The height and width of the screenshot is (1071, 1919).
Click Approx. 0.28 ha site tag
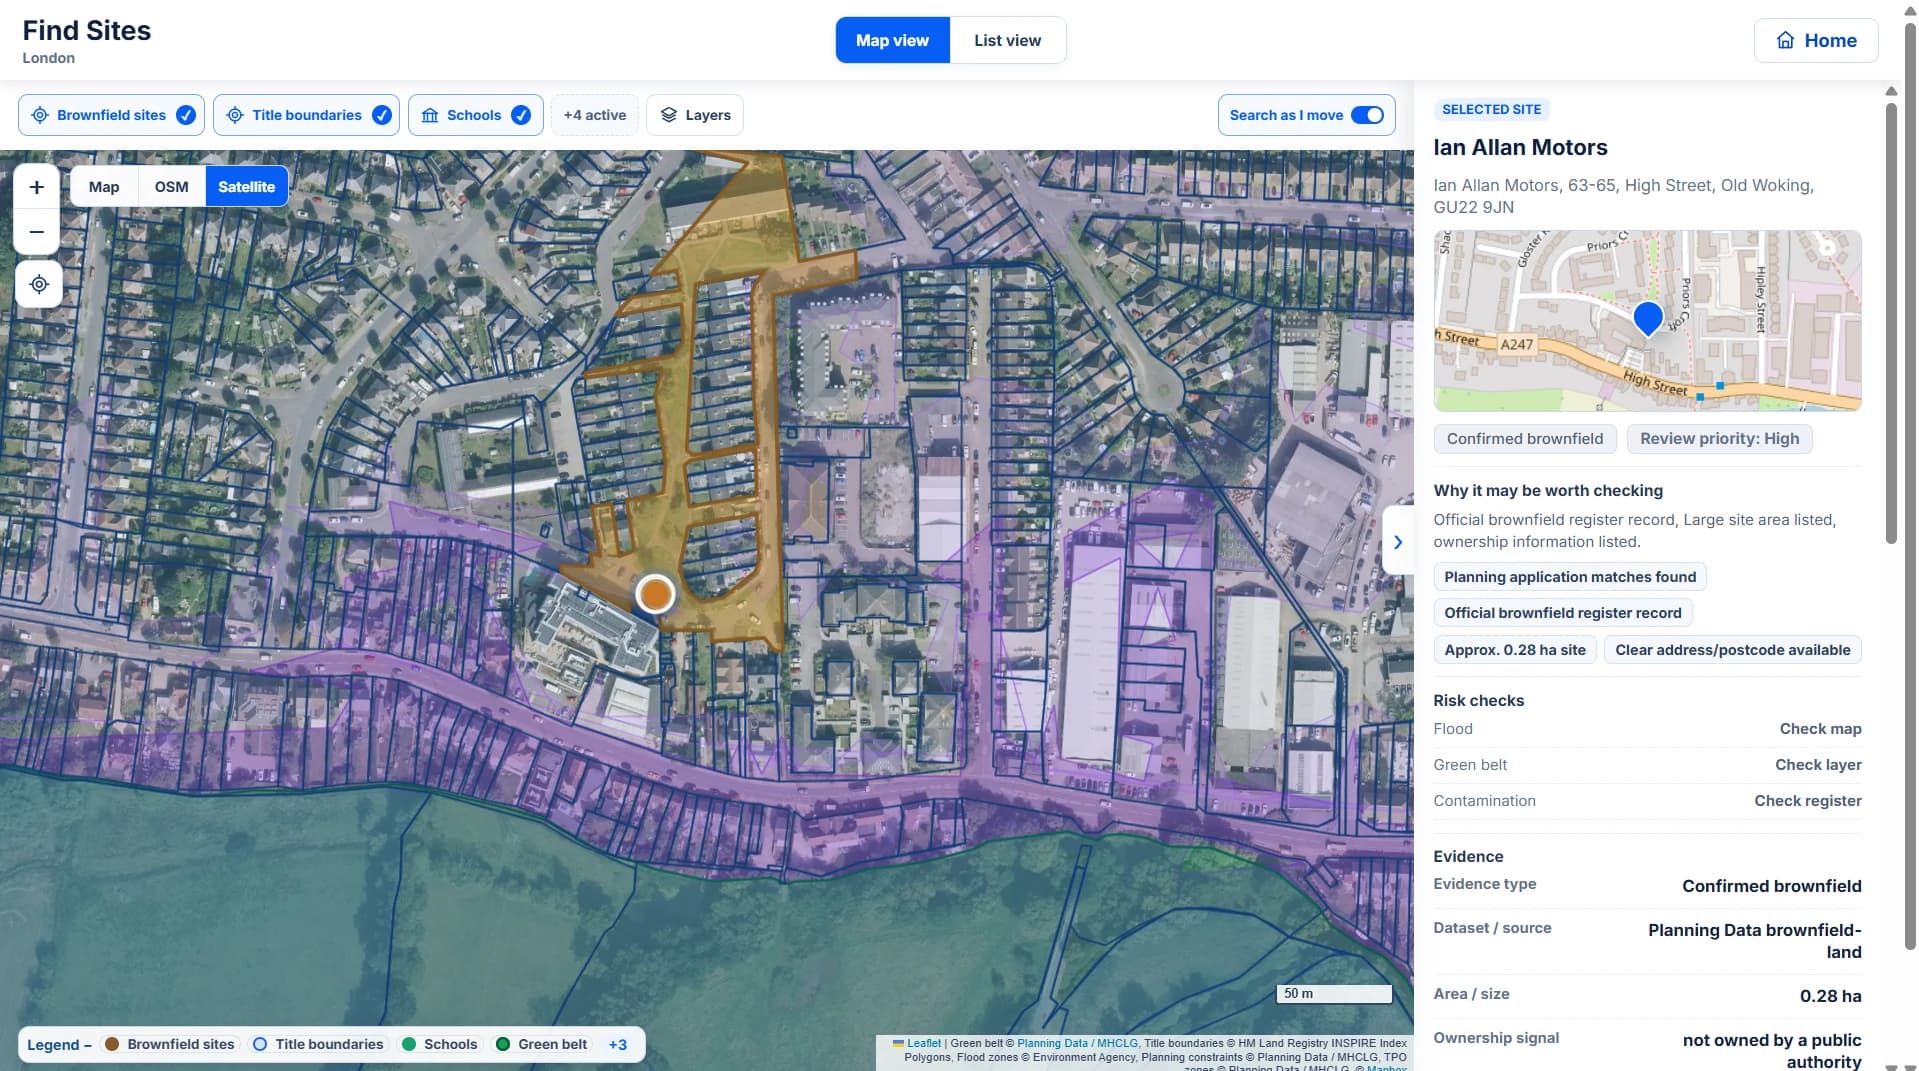click(x=1514, y=650)
